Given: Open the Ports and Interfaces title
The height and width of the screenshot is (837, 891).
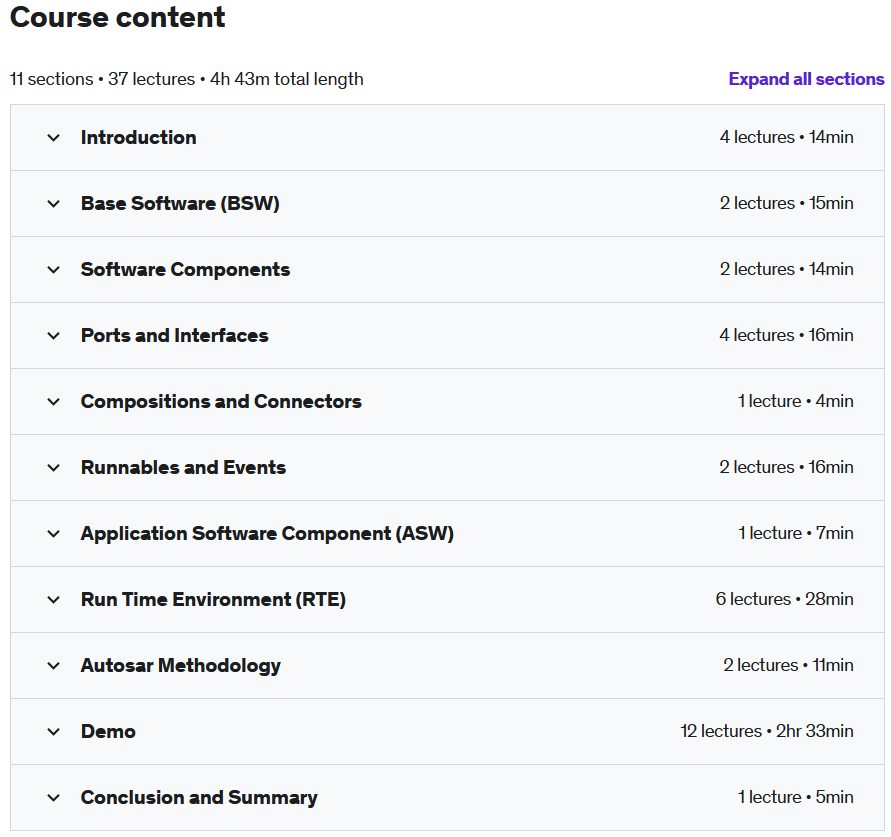Looking at the screenshot, I should pos(174,335).
